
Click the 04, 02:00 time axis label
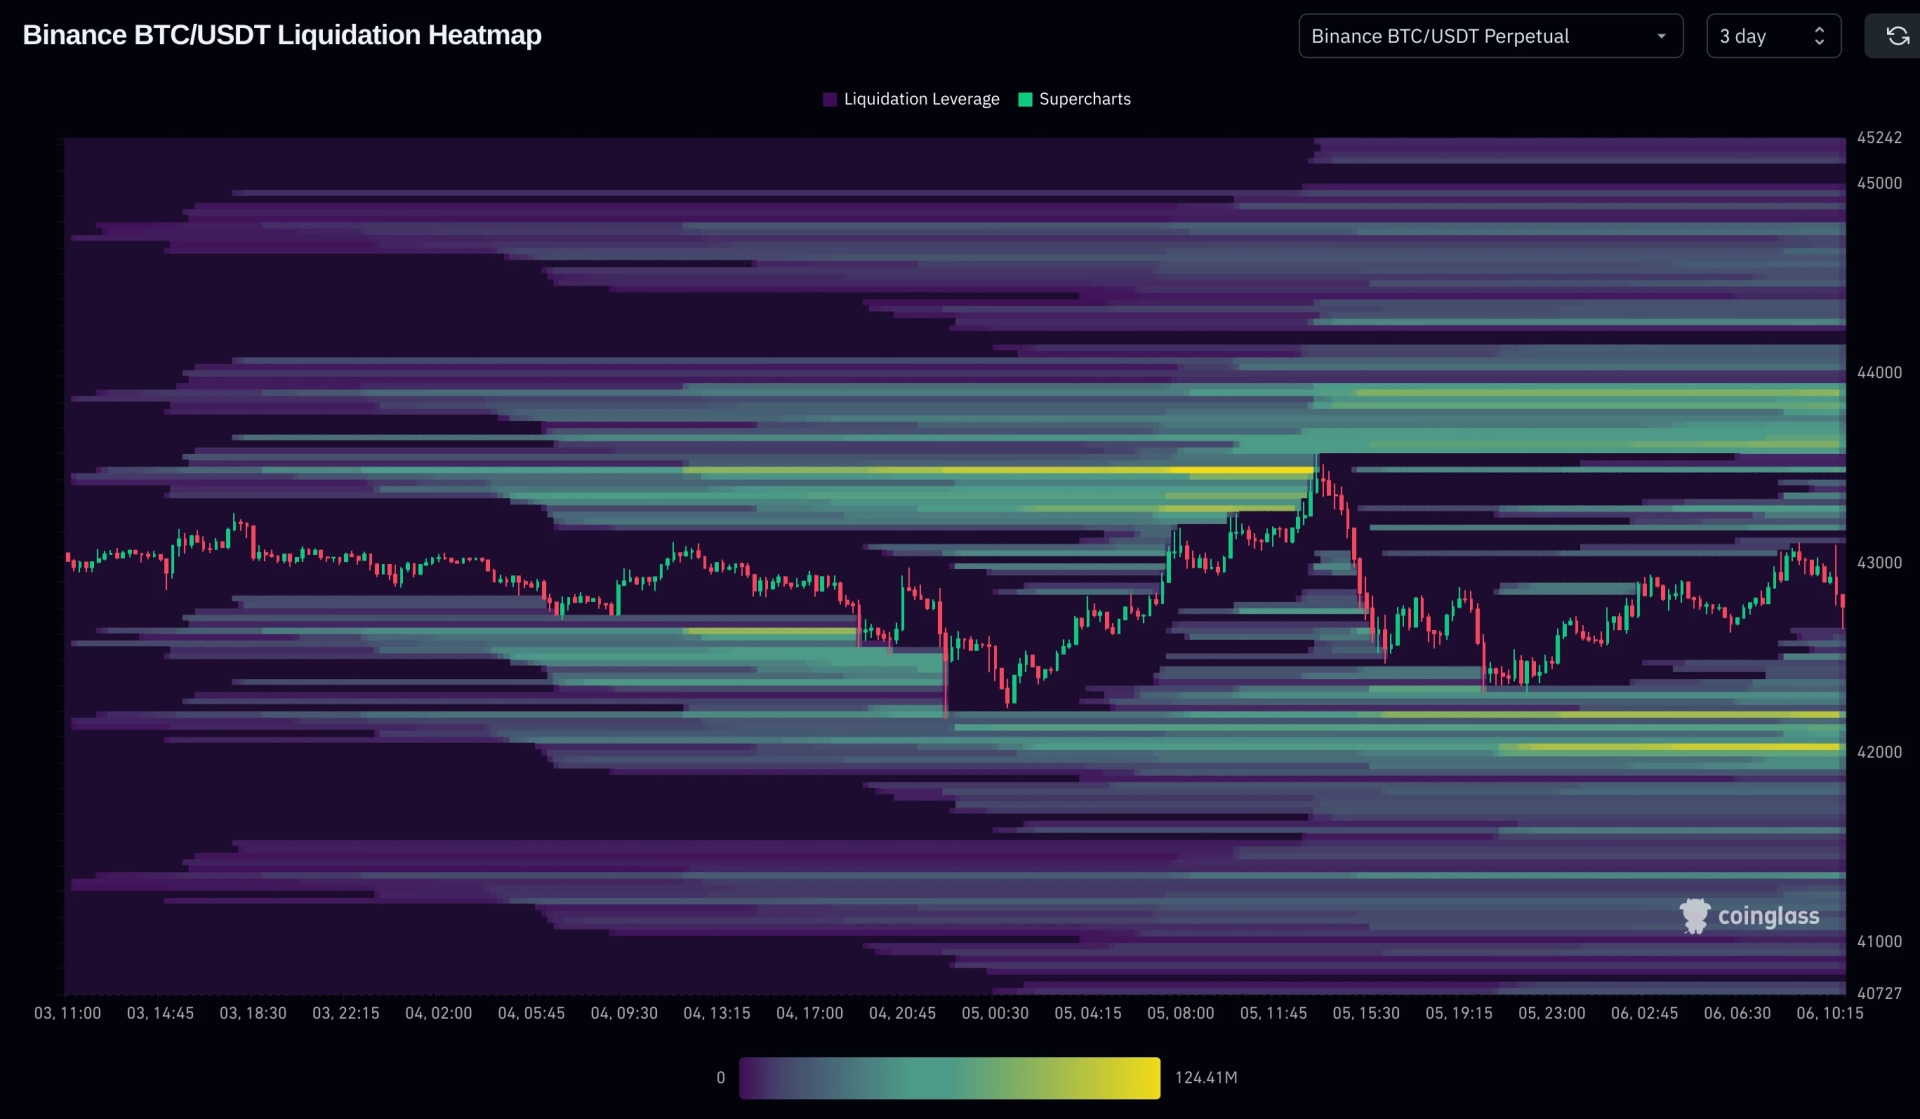pyautogui.click(x=438, y=1013)
